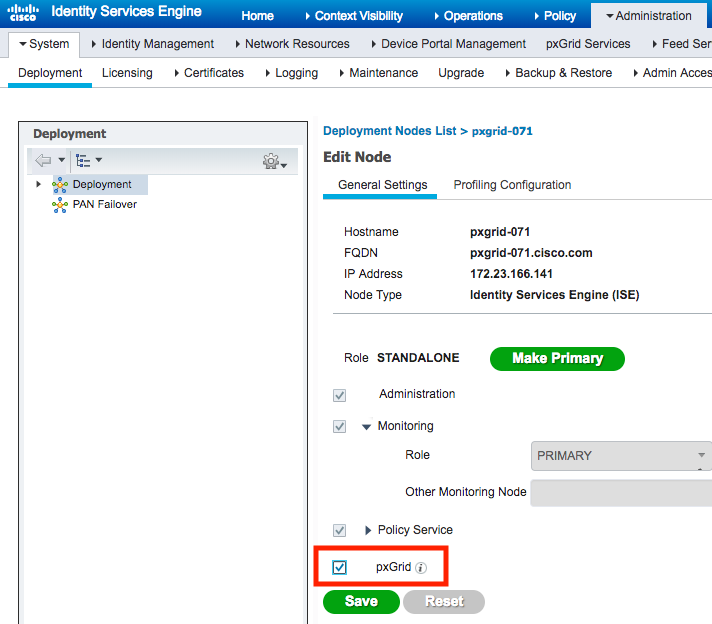Open the Monitoring Role PRIMARY dropdown
This screenshot has width=712, height=624.
pyautogui.click(x=621, y=456)
